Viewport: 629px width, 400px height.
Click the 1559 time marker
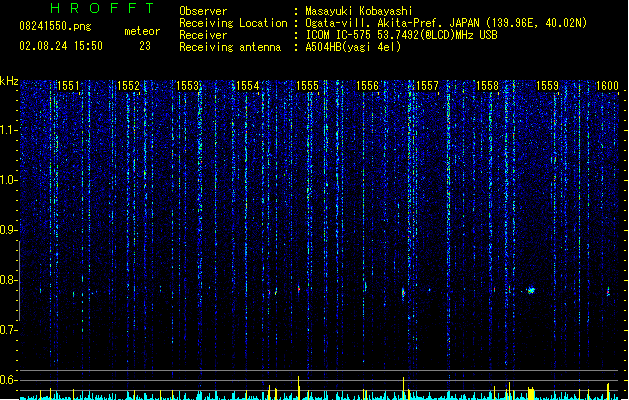click(x=547, y=86)
